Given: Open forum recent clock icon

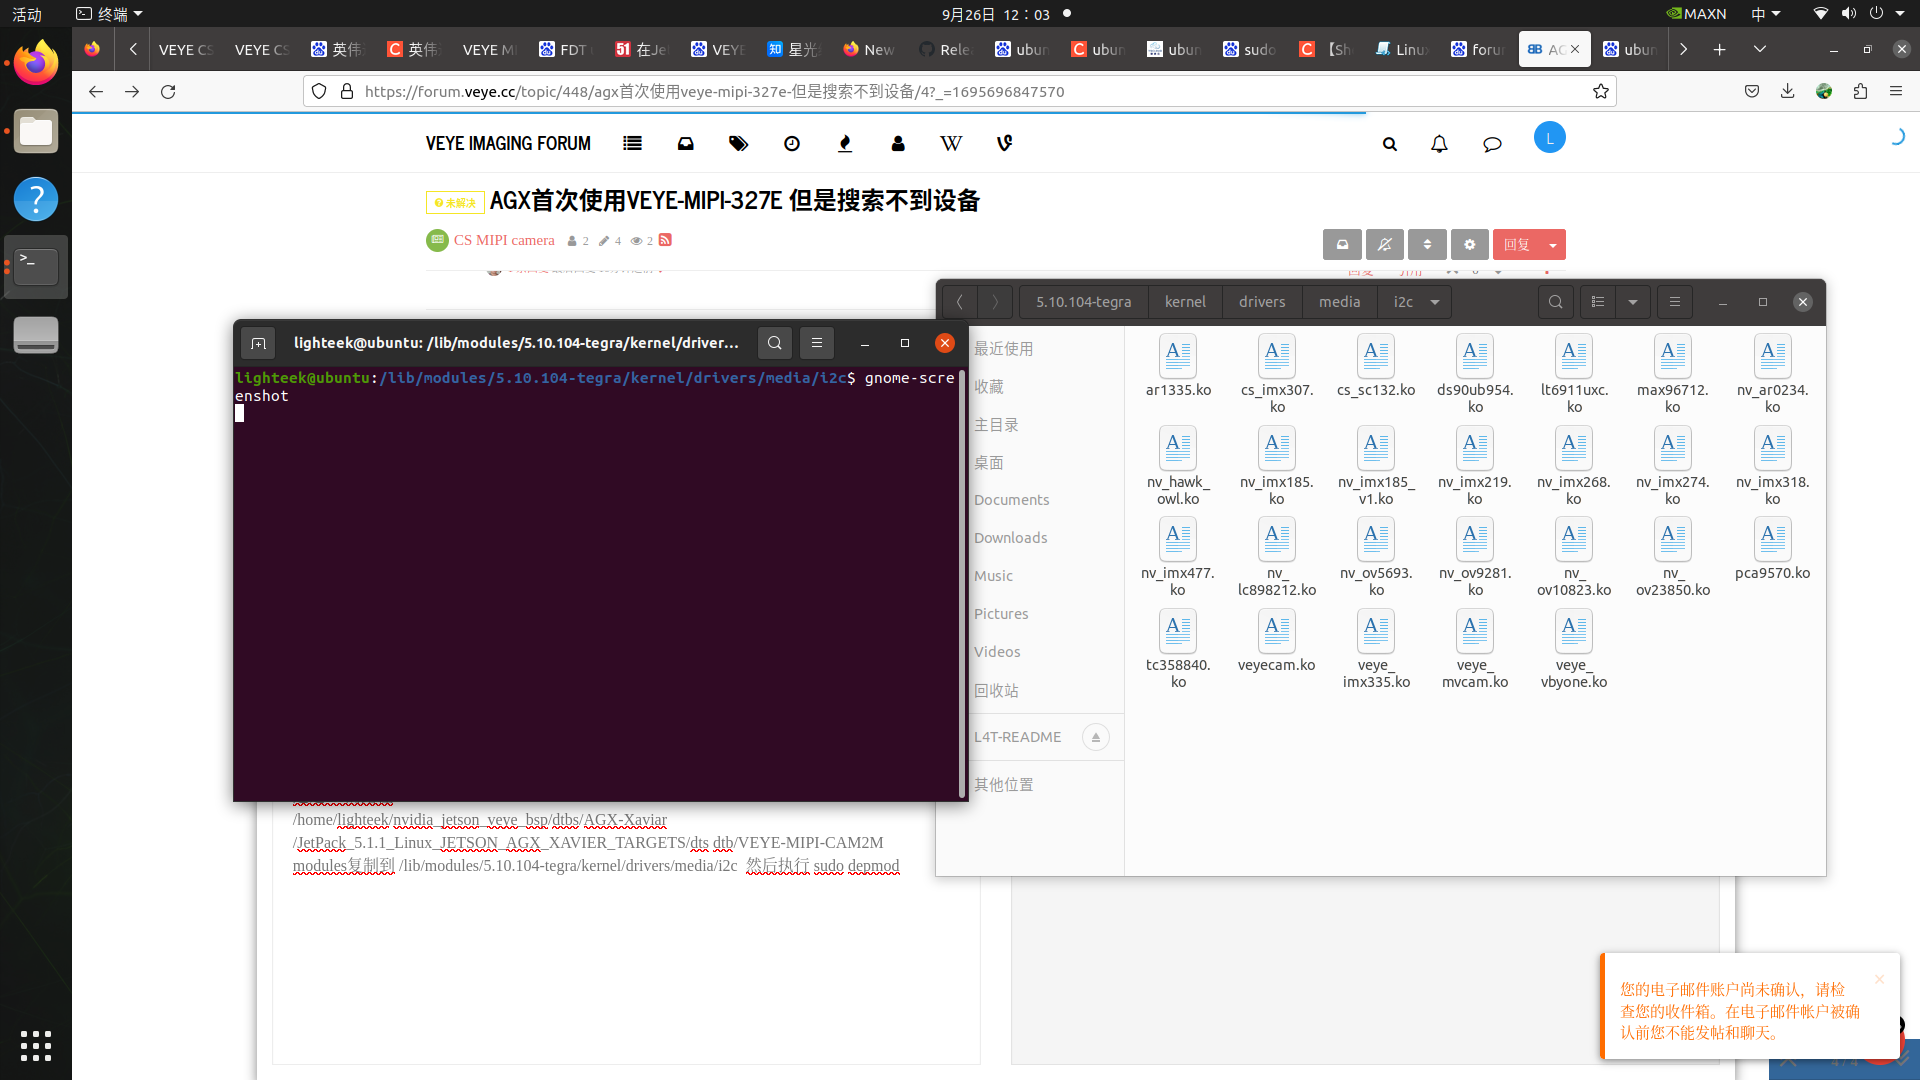Looking at the screenshot, I should coord(791,143).
